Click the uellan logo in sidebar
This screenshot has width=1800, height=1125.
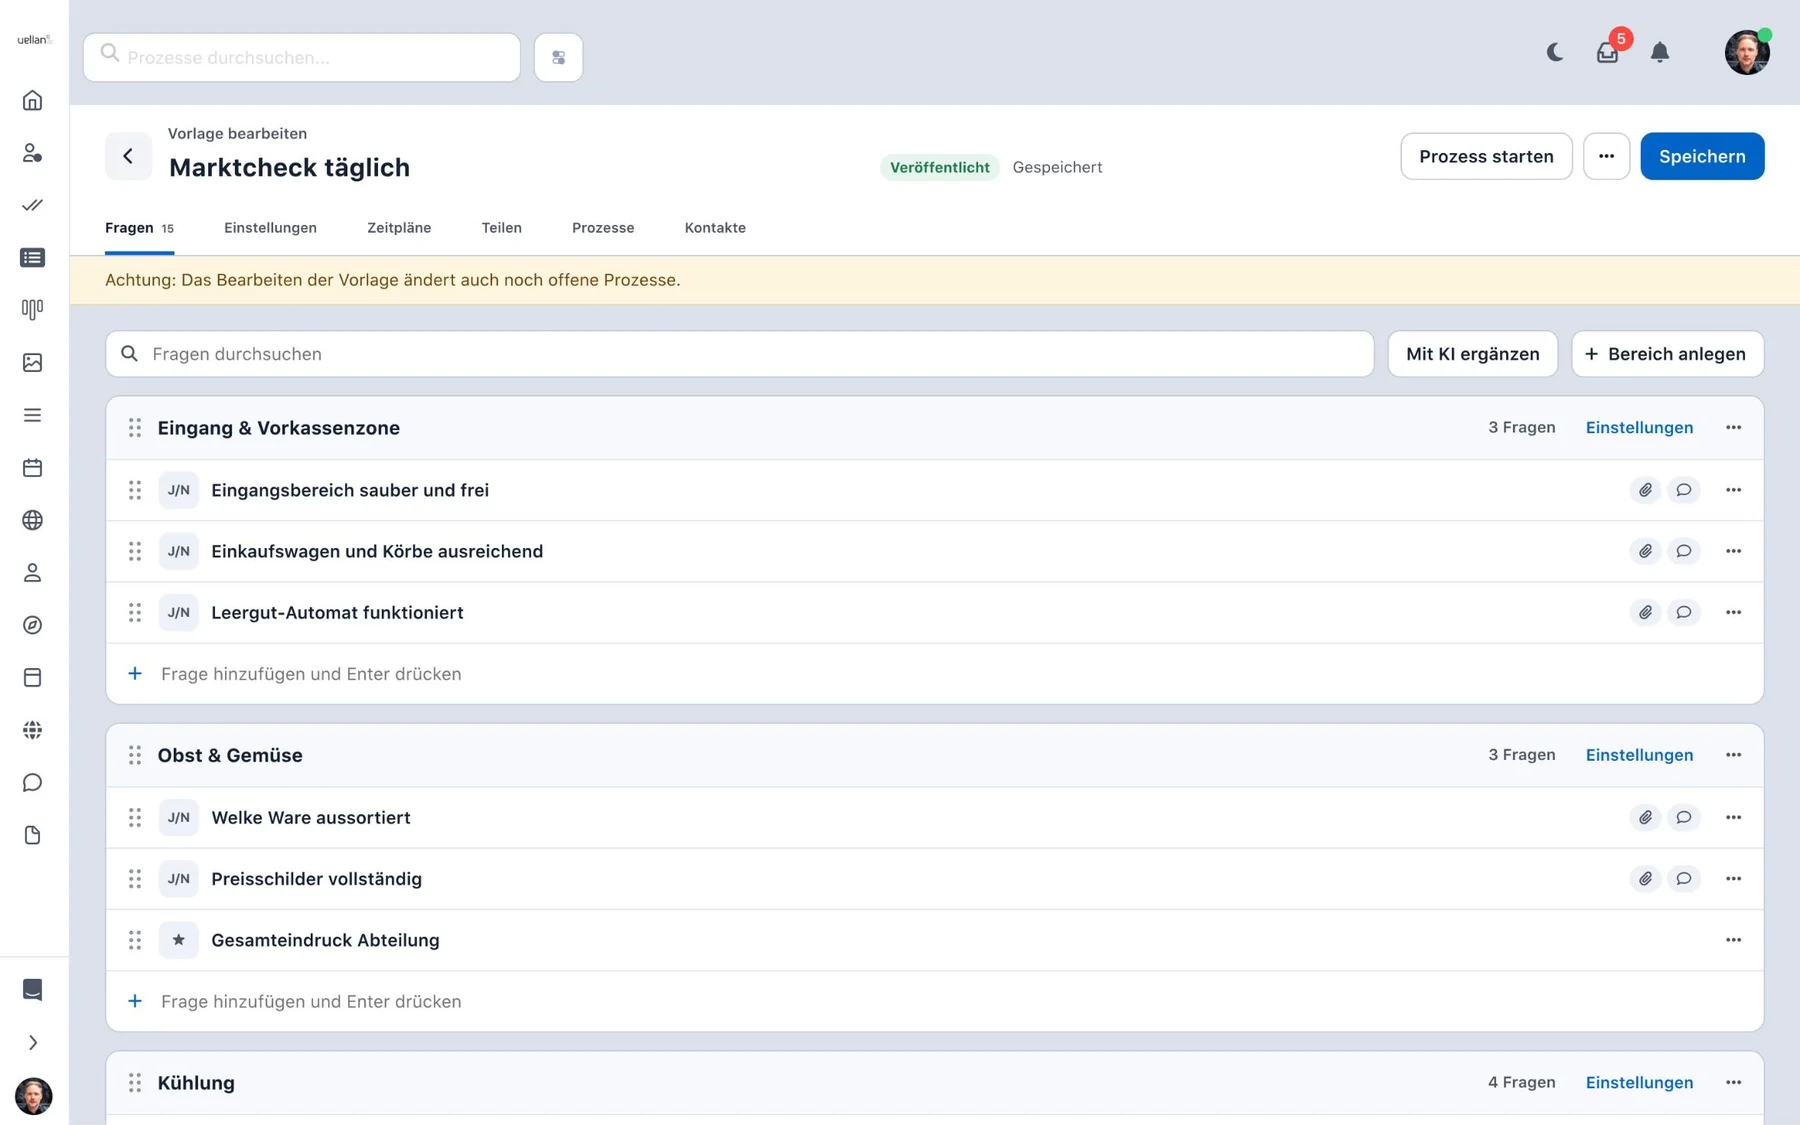pyautogui.click(x=34, y=39)
